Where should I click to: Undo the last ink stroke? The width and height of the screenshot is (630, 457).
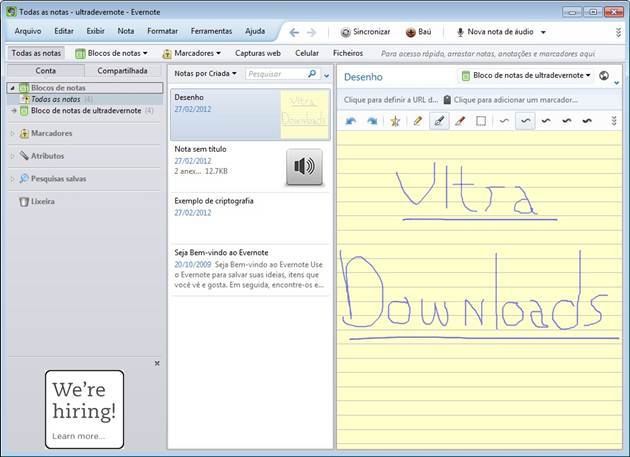[x=351, y=121]
